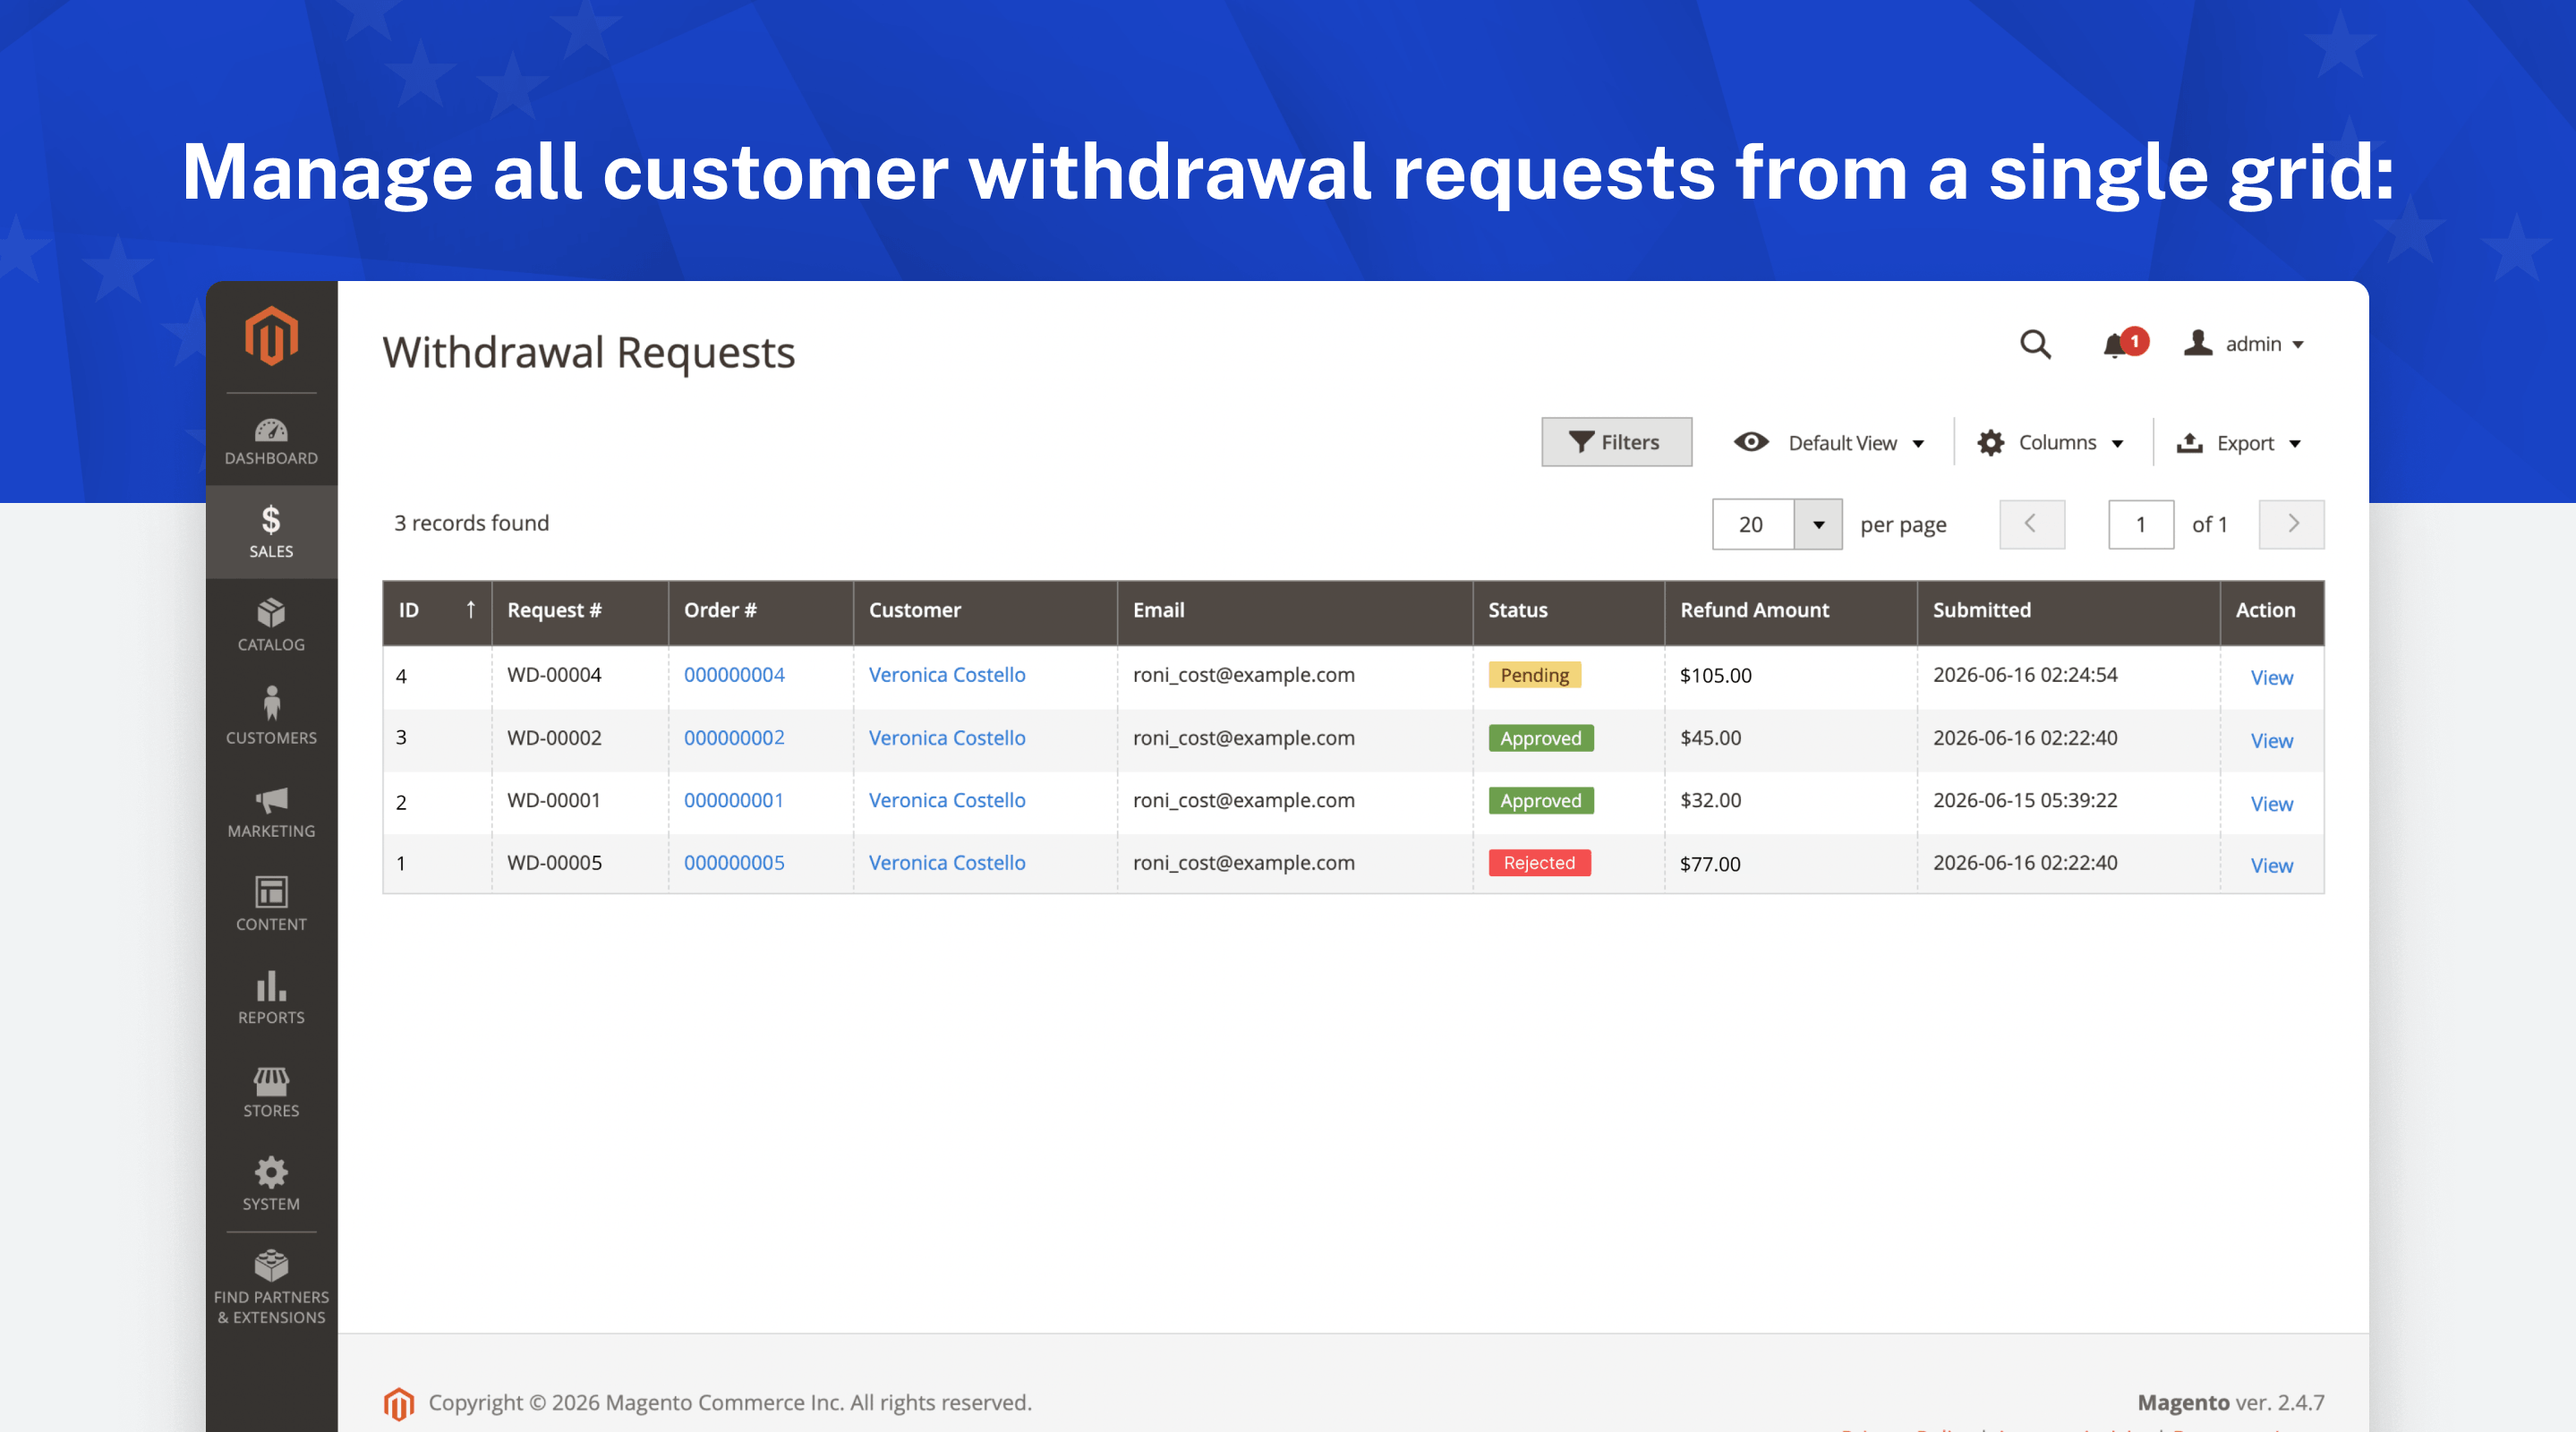Open the admin account dropdown
The height and width of the screenshot is (1432, 2576).
pos(2243,344)
